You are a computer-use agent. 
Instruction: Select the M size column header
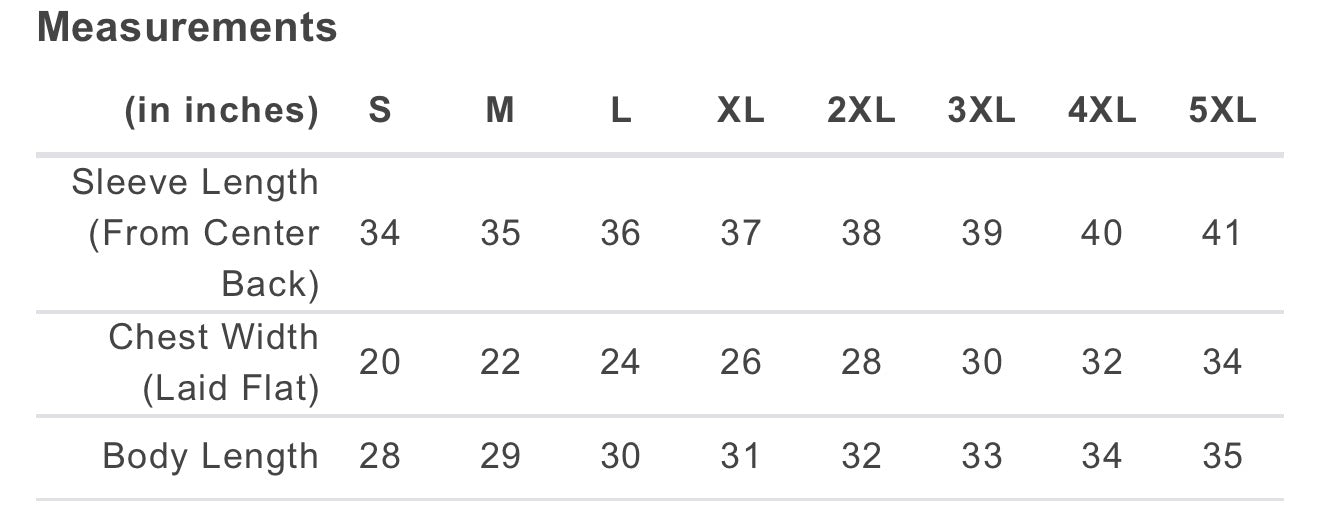[500, 111]
